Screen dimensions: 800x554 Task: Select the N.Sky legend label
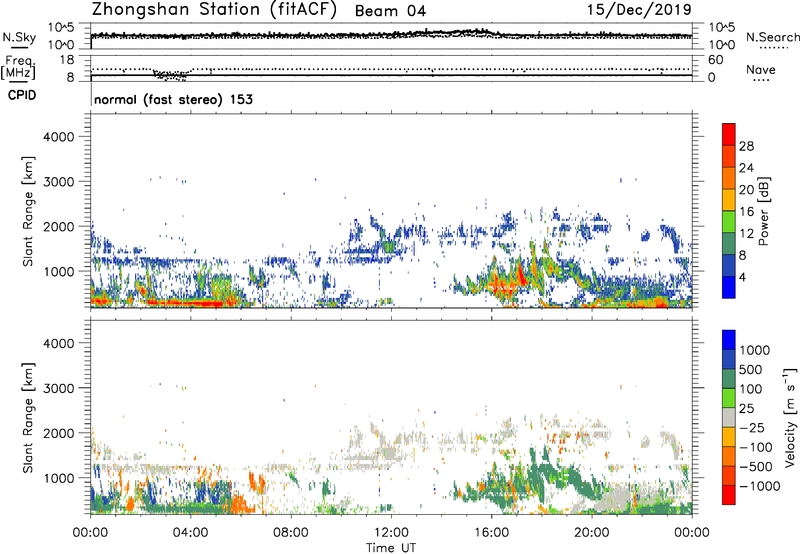19,37
